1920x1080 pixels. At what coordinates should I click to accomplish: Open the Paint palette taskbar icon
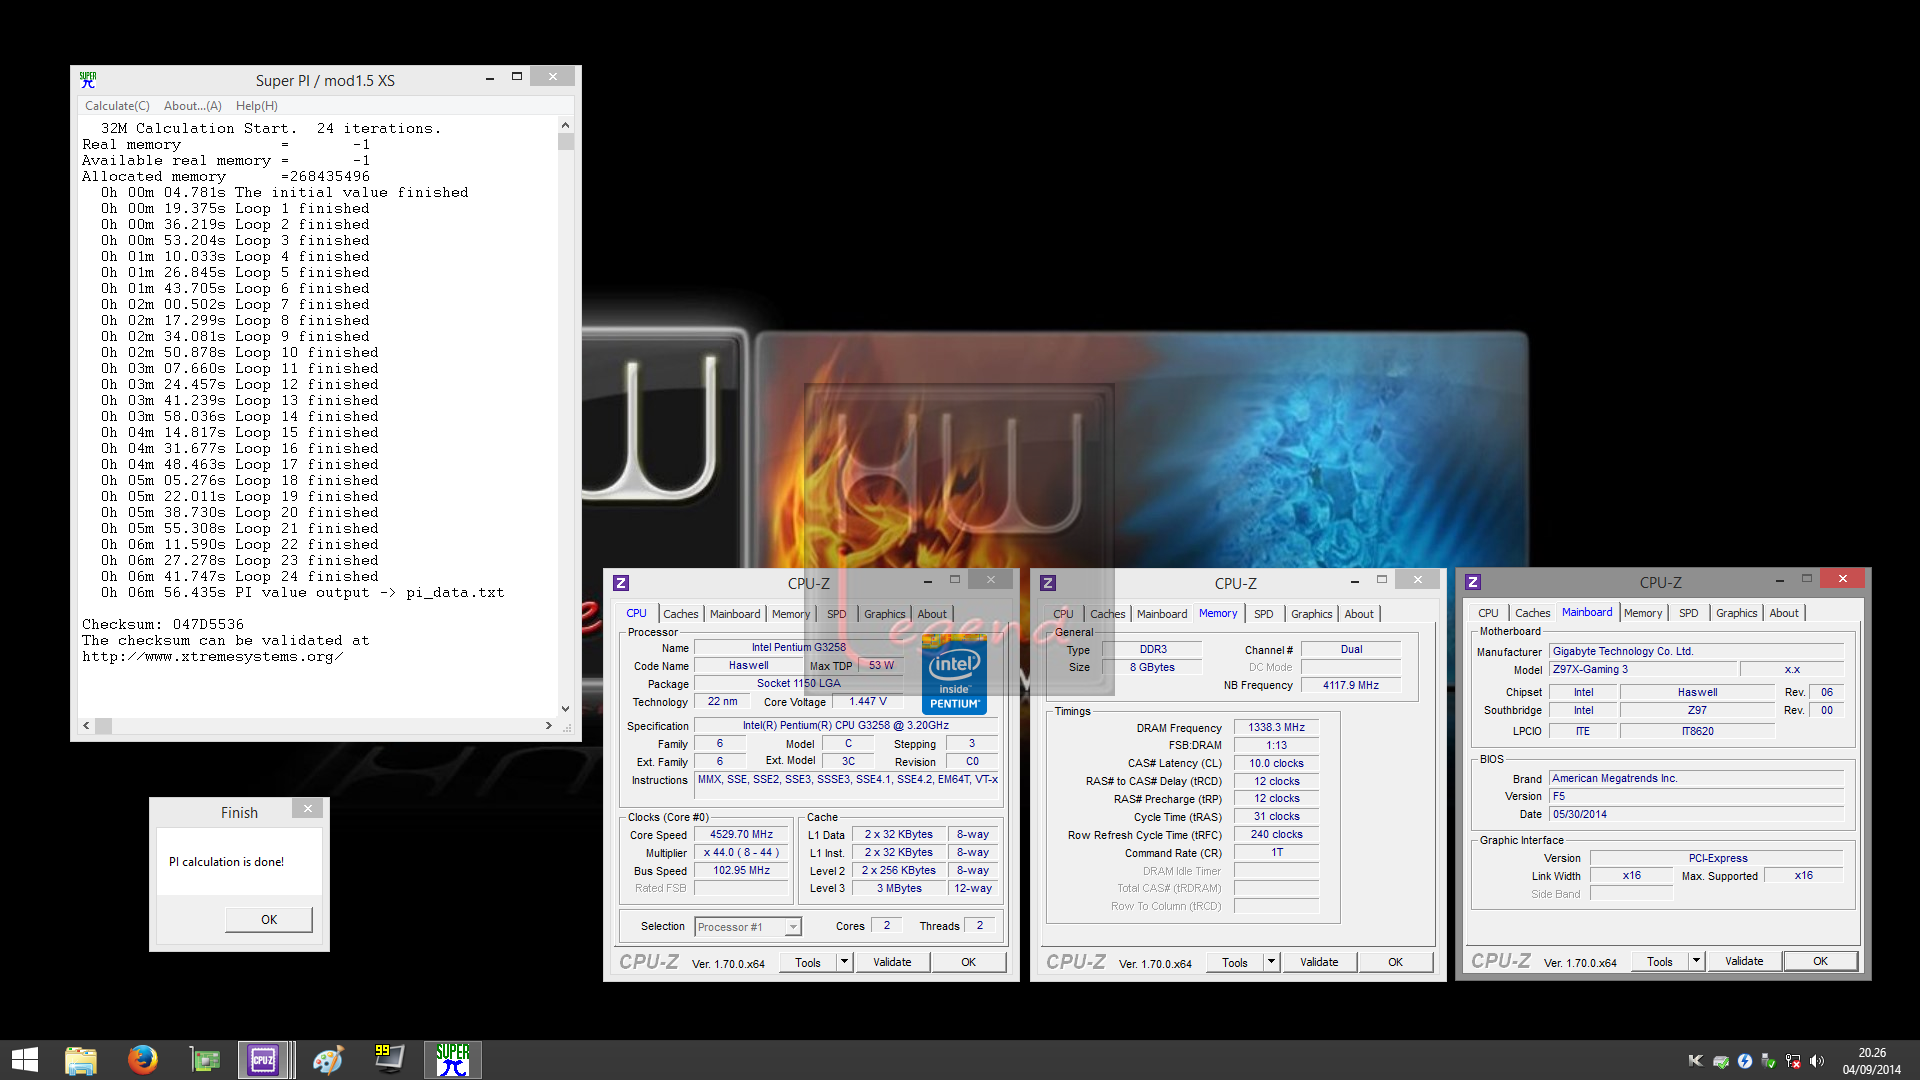pyautogui.click(x=327, y=1060)
